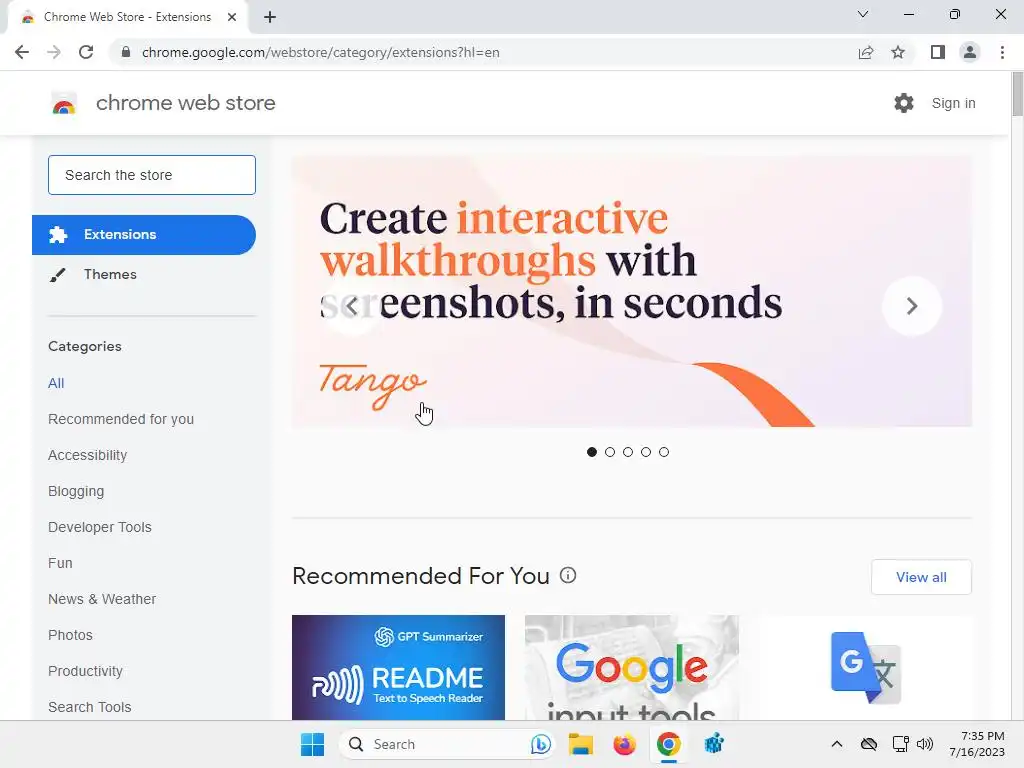Bookmark this tab with the star icon
The height and width of the screenshot is (768, 1024).
898,52
